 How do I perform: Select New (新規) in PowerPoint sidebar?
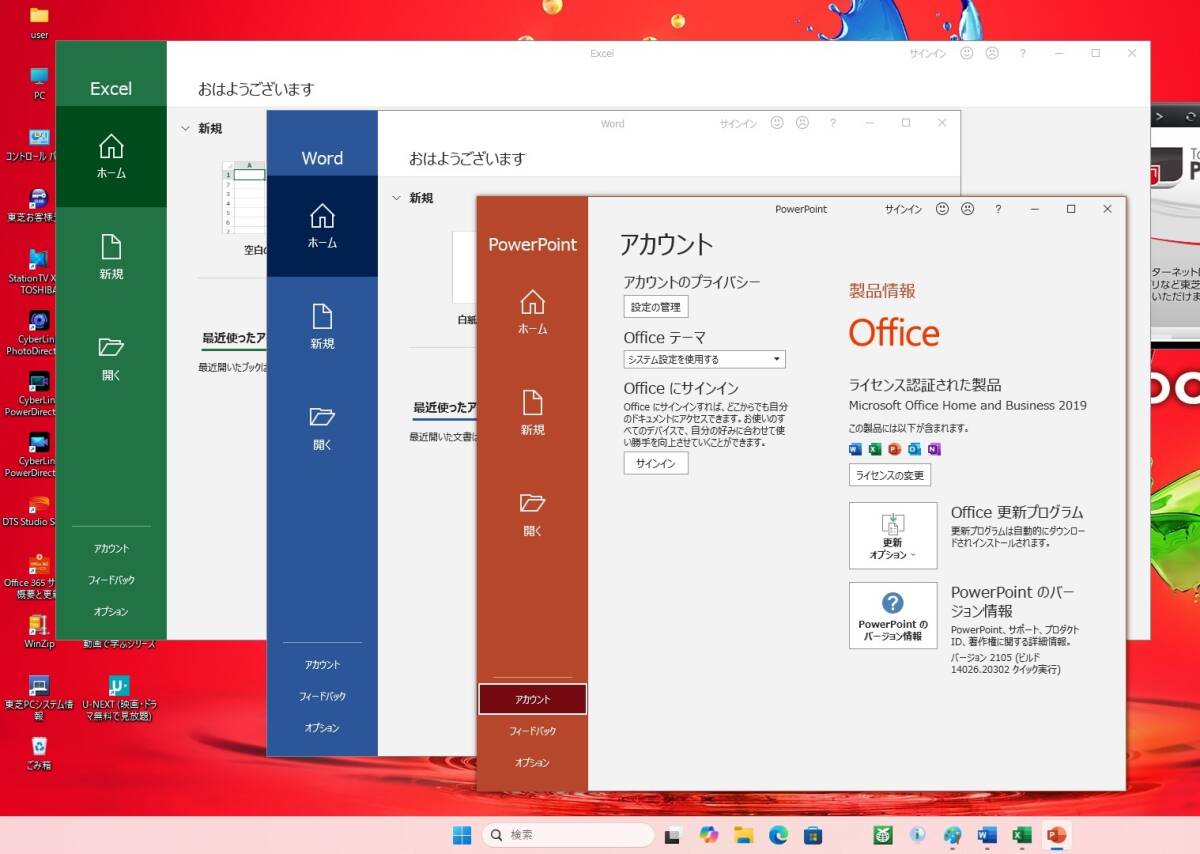(x=532, y=412)
